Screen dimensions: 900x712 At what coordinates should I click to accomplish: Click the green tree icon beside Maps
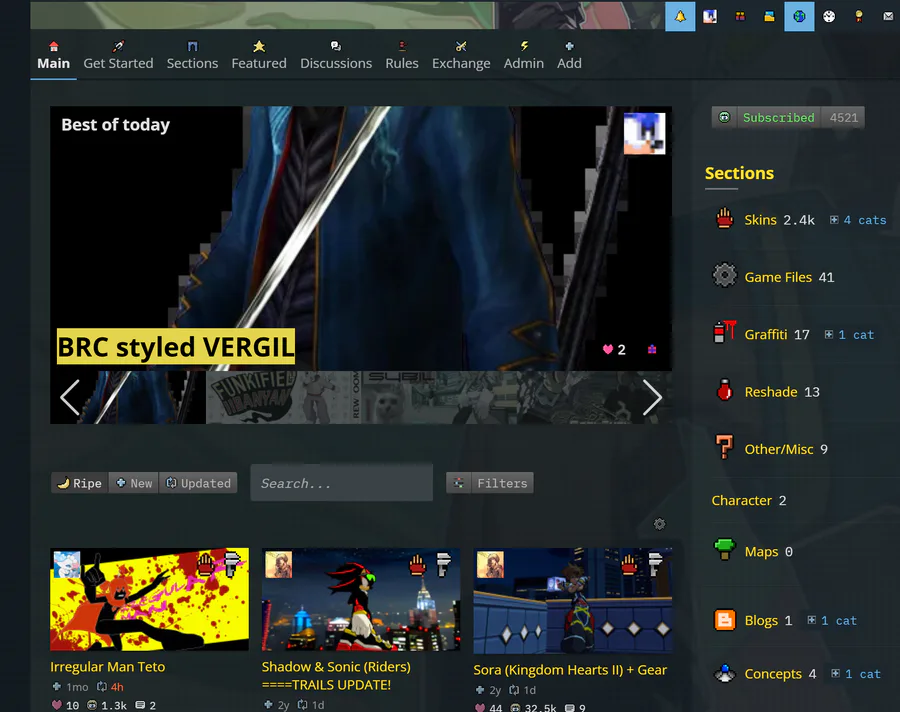click(724, 549)
